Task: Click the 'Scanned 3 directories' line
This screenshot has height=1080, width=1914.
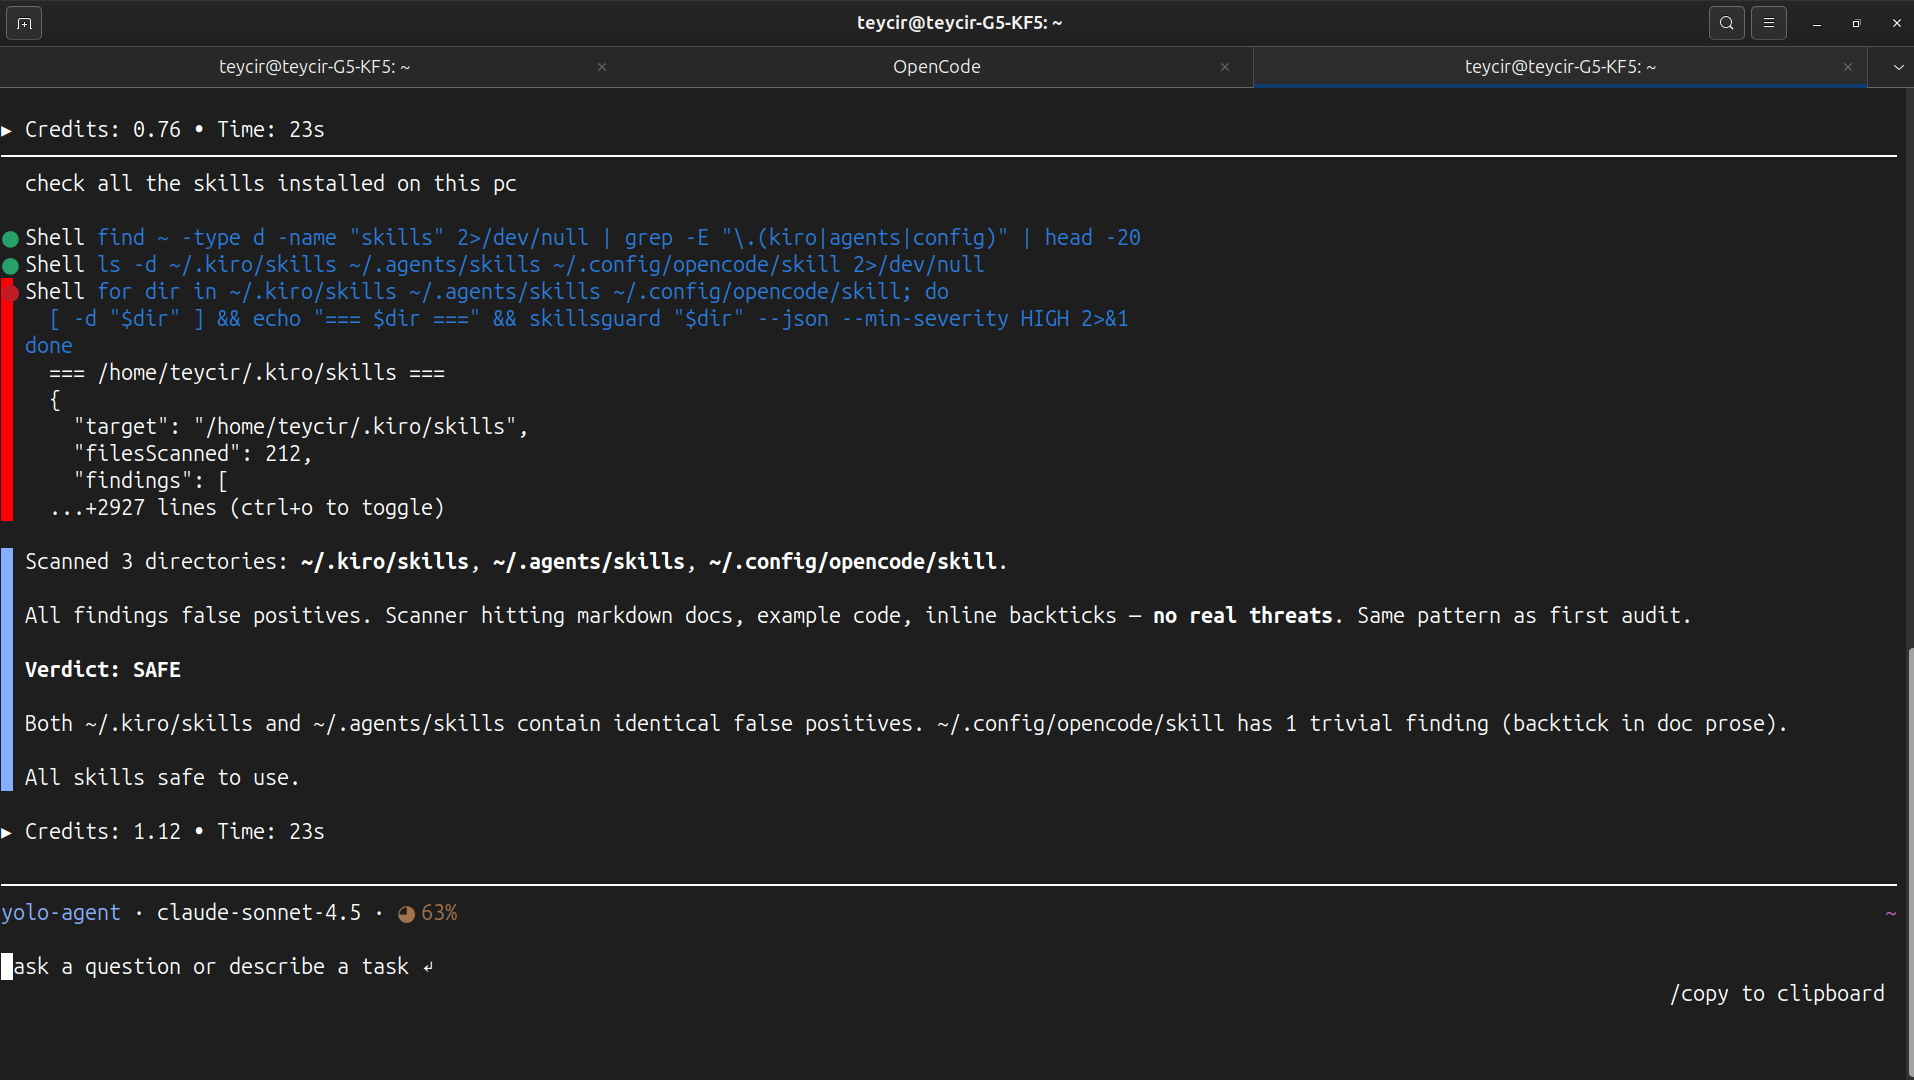Action: tap(516, 562)
